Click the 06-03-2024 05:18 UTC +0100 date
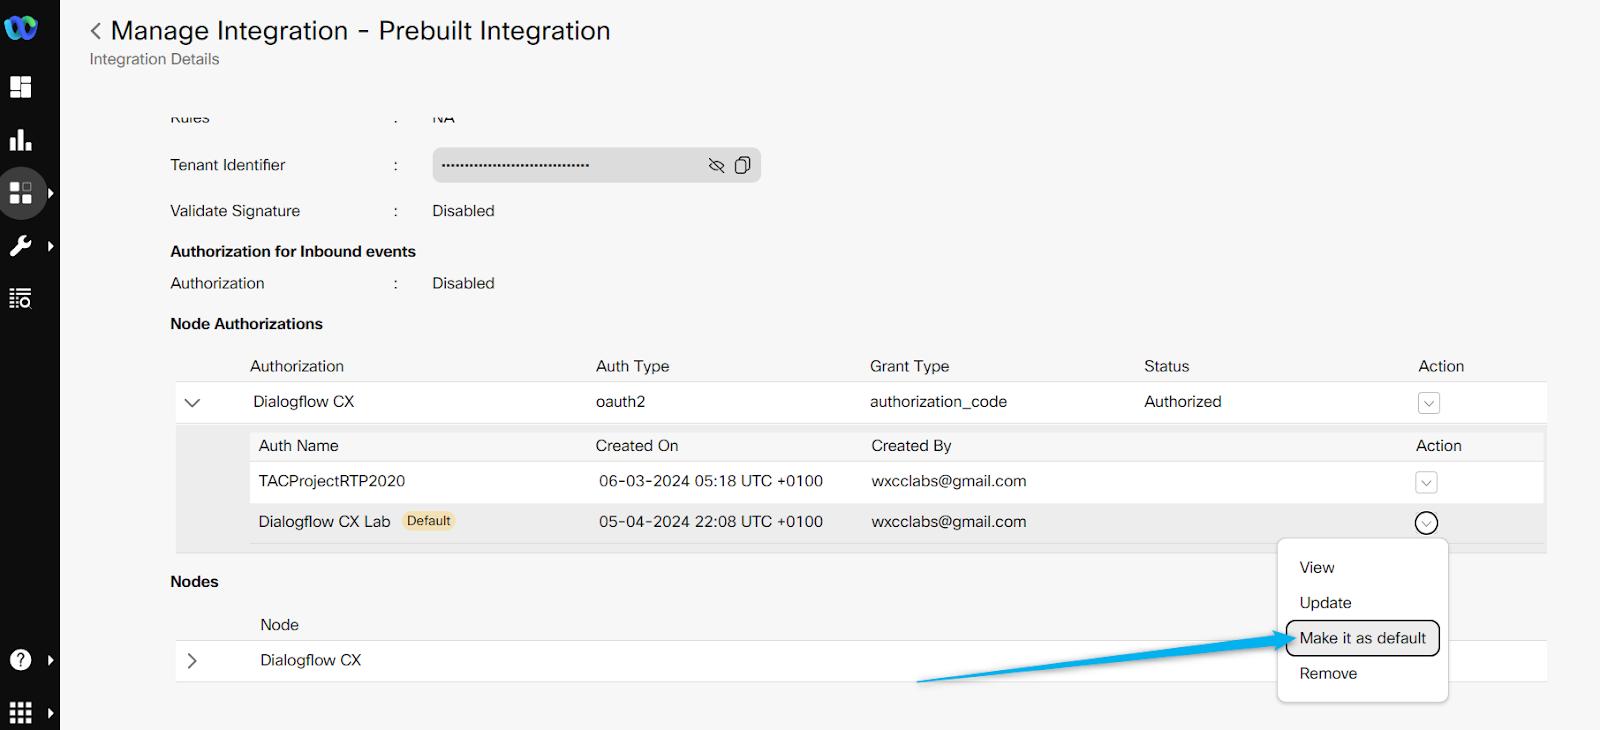1600x730 pixels. coord(711,481)
